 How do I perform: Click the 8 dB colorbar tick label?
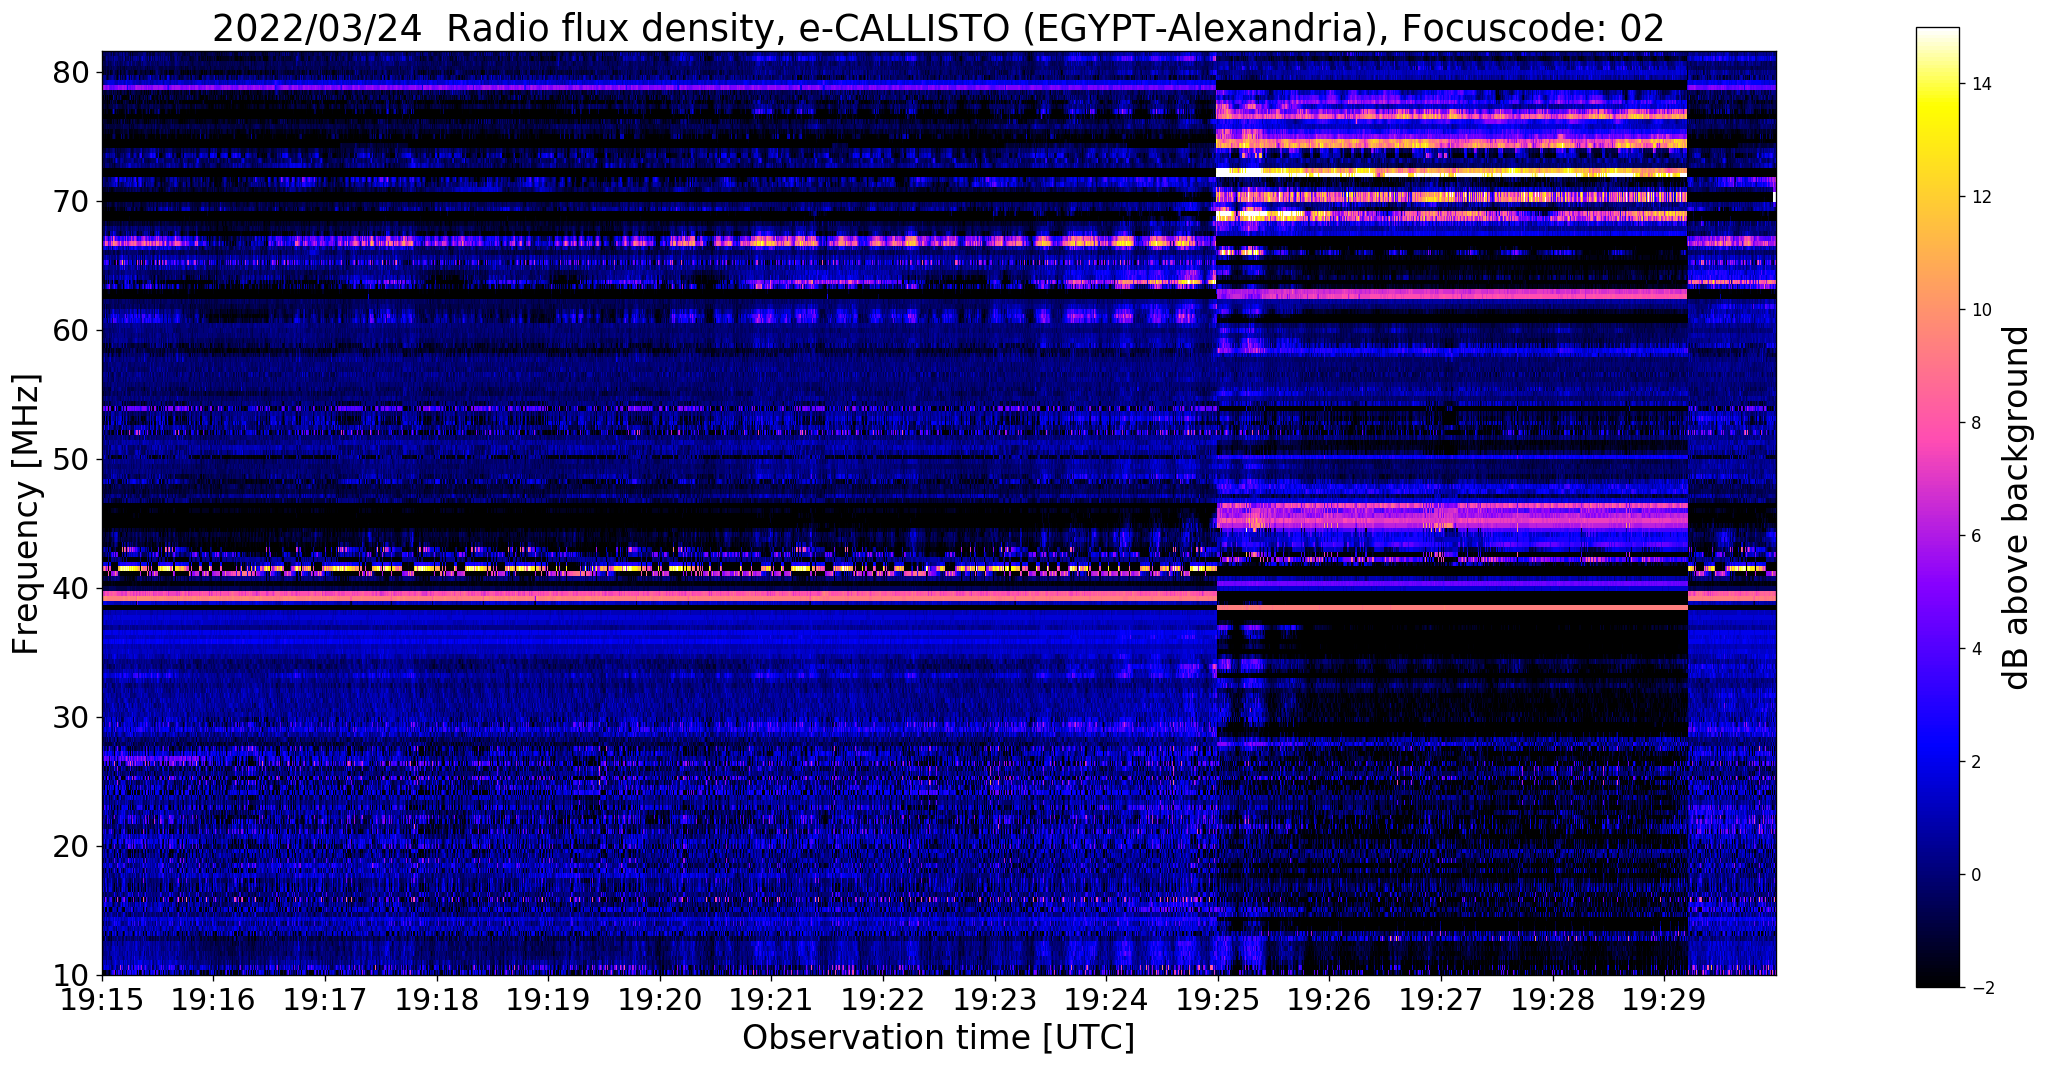[x=1975, y=423]
